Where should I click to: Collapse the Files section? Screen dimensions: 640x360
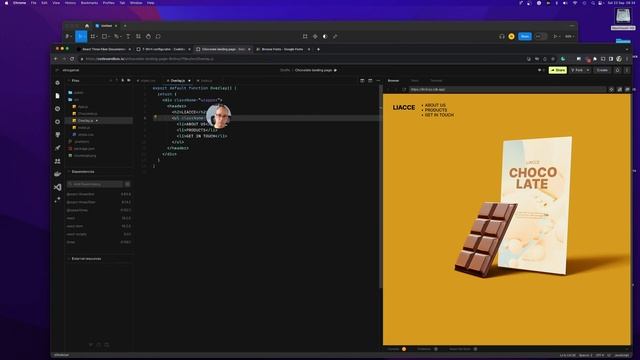click(x=69, y=81)
